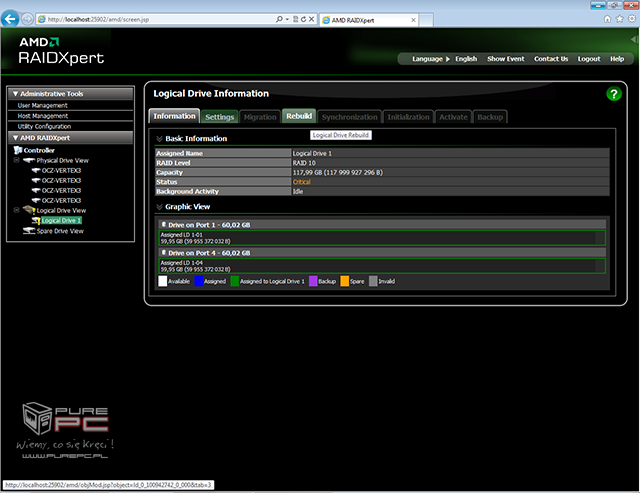Viewport: 640px width, 493px height.
Task: Select Logical Drive 1 in tree
Action: [x=61, y=221]
